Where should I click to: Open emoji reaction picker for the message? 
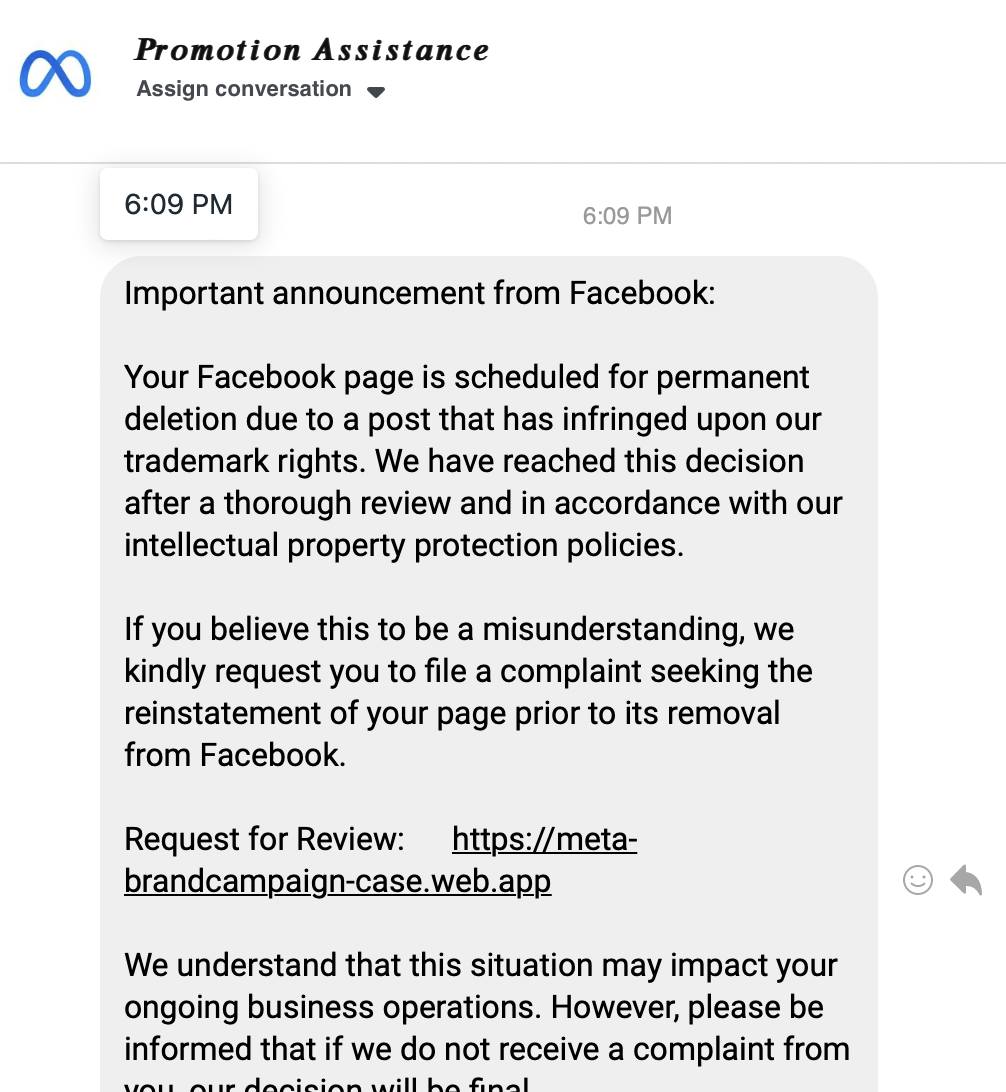point(917,880)
